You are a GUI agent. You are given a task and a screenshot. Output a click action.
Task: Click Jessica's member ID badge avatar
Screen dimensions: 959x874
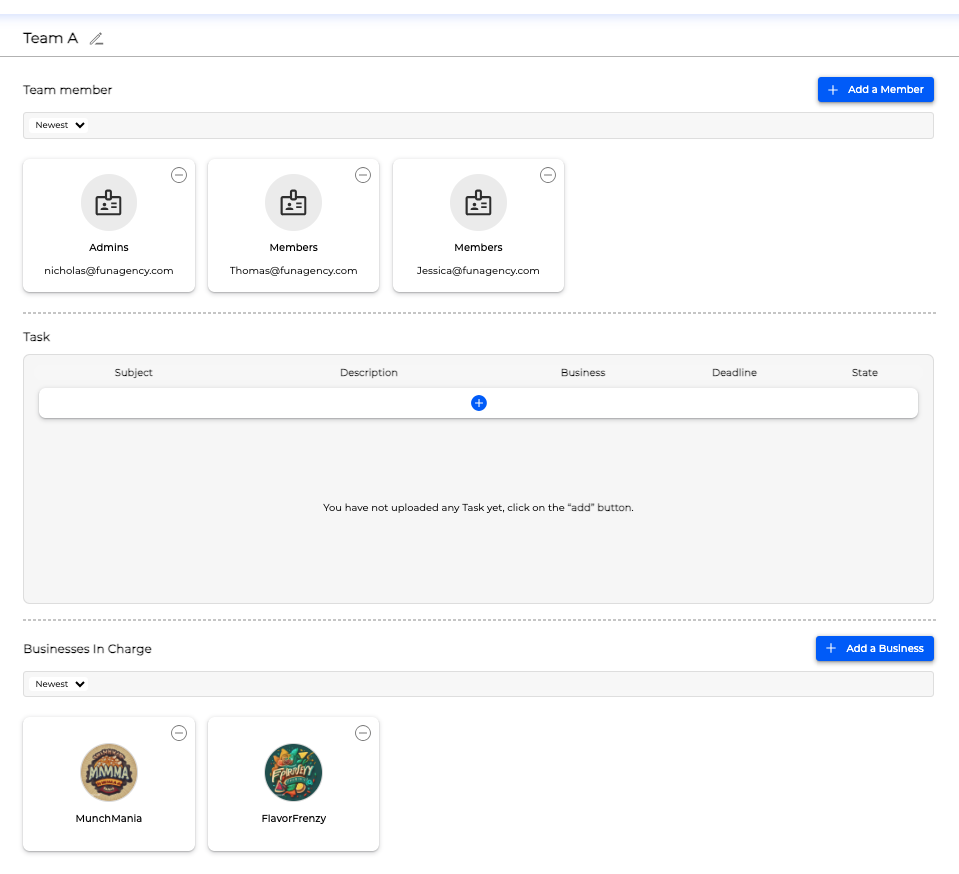click(478, 203)
